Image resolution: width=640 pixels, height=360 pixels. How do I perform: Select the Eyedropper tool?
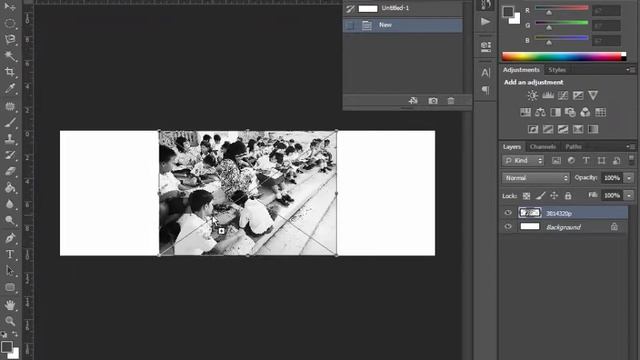10,89
